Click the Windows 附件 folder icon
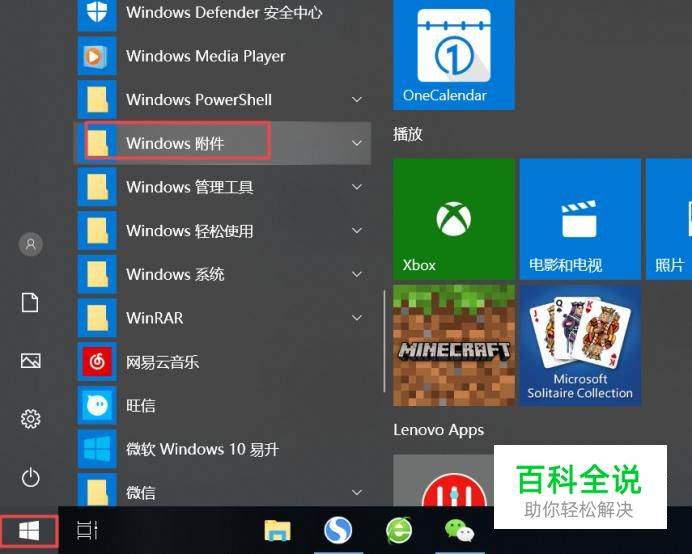 (97, 143)
